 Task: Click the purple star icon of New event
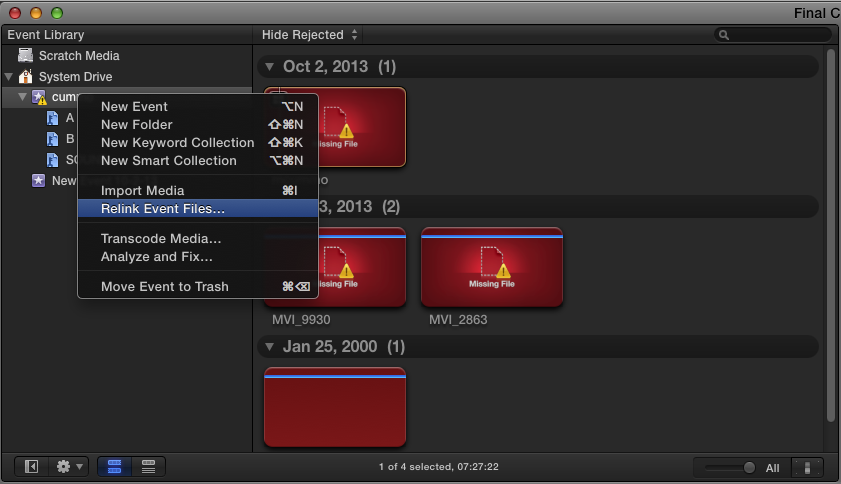point(38,180)
